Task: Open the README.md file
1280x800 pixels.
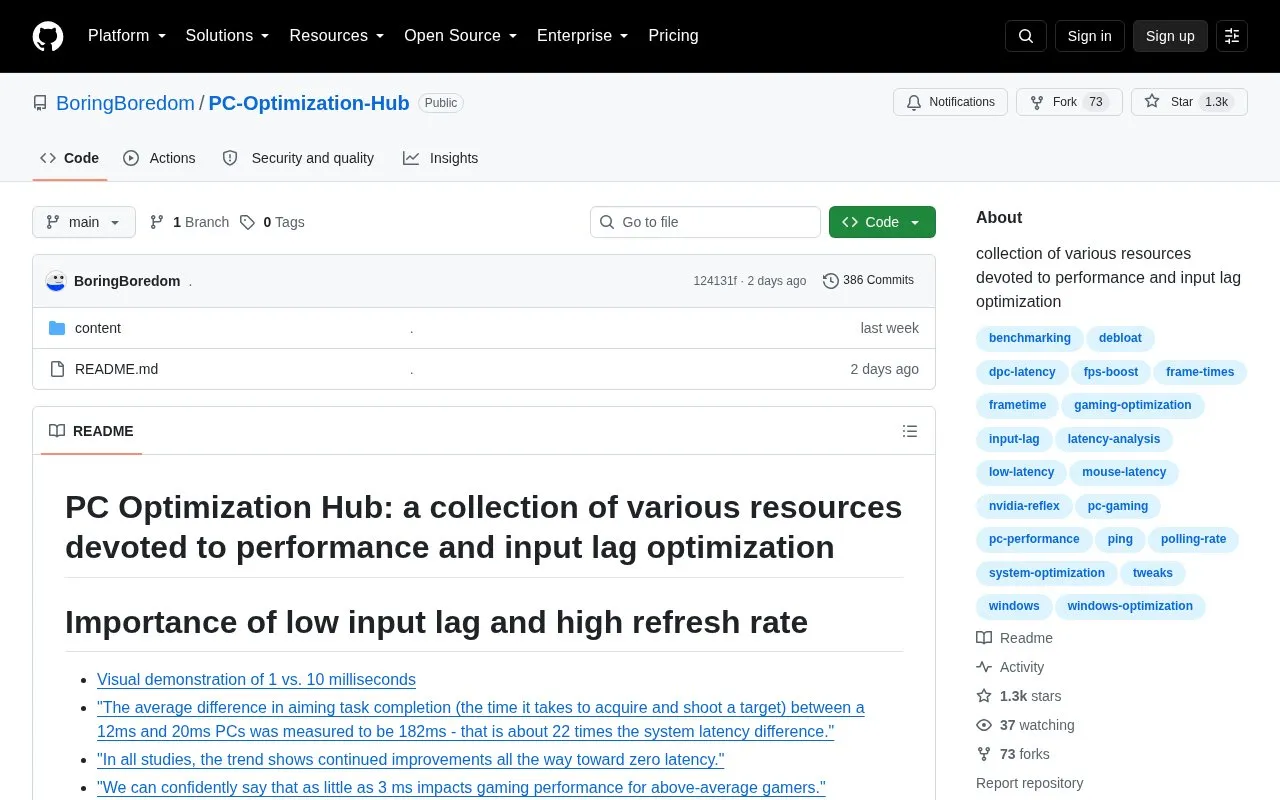Action: point(116,369)
